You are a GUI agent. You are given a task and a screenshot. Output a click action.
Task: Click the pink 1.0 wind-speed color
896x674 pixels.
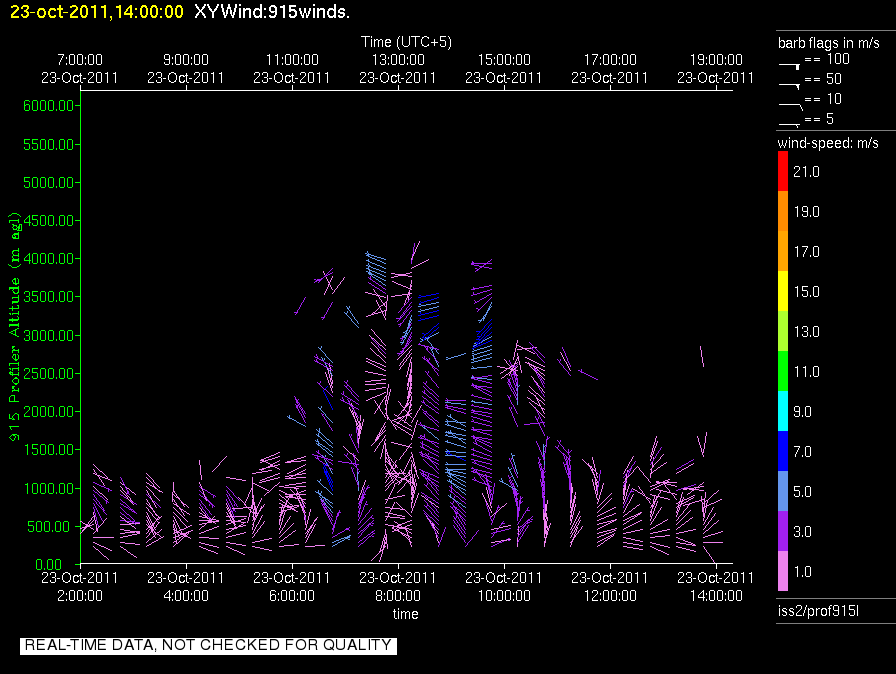[x=783, y=571]
